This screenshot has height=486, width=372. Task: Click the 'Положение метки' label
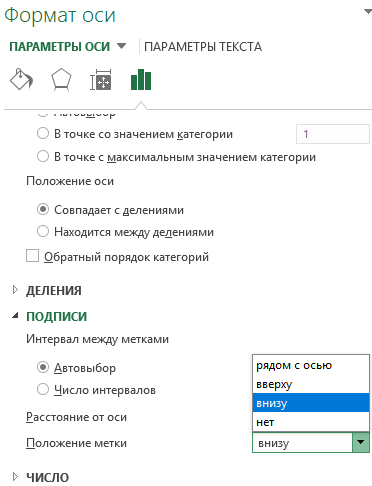click(x=76, y=443)
